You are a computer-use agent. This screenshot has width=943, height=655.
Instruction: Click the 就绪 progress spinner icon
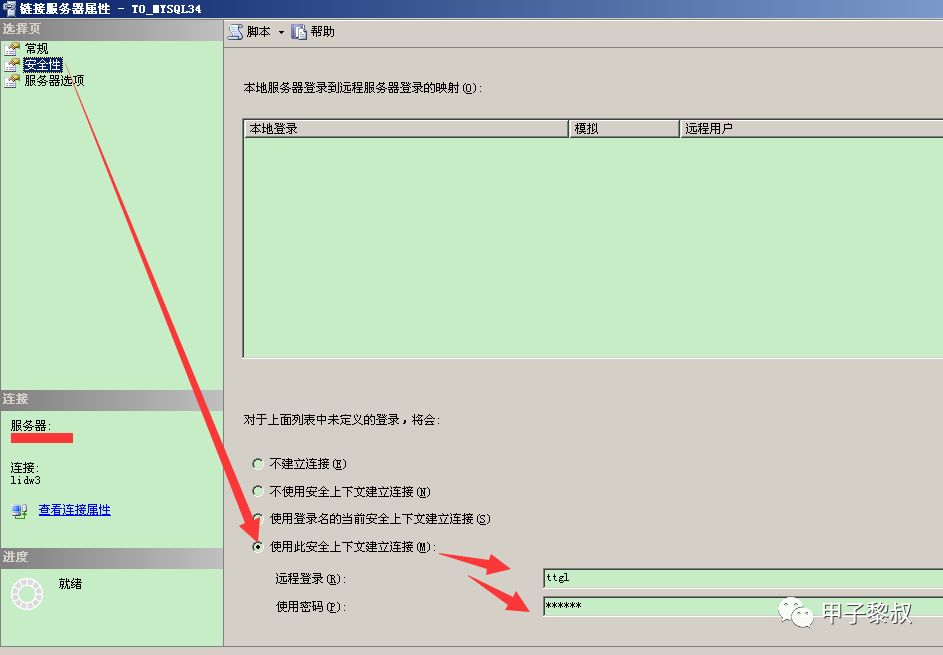(27, 594)
